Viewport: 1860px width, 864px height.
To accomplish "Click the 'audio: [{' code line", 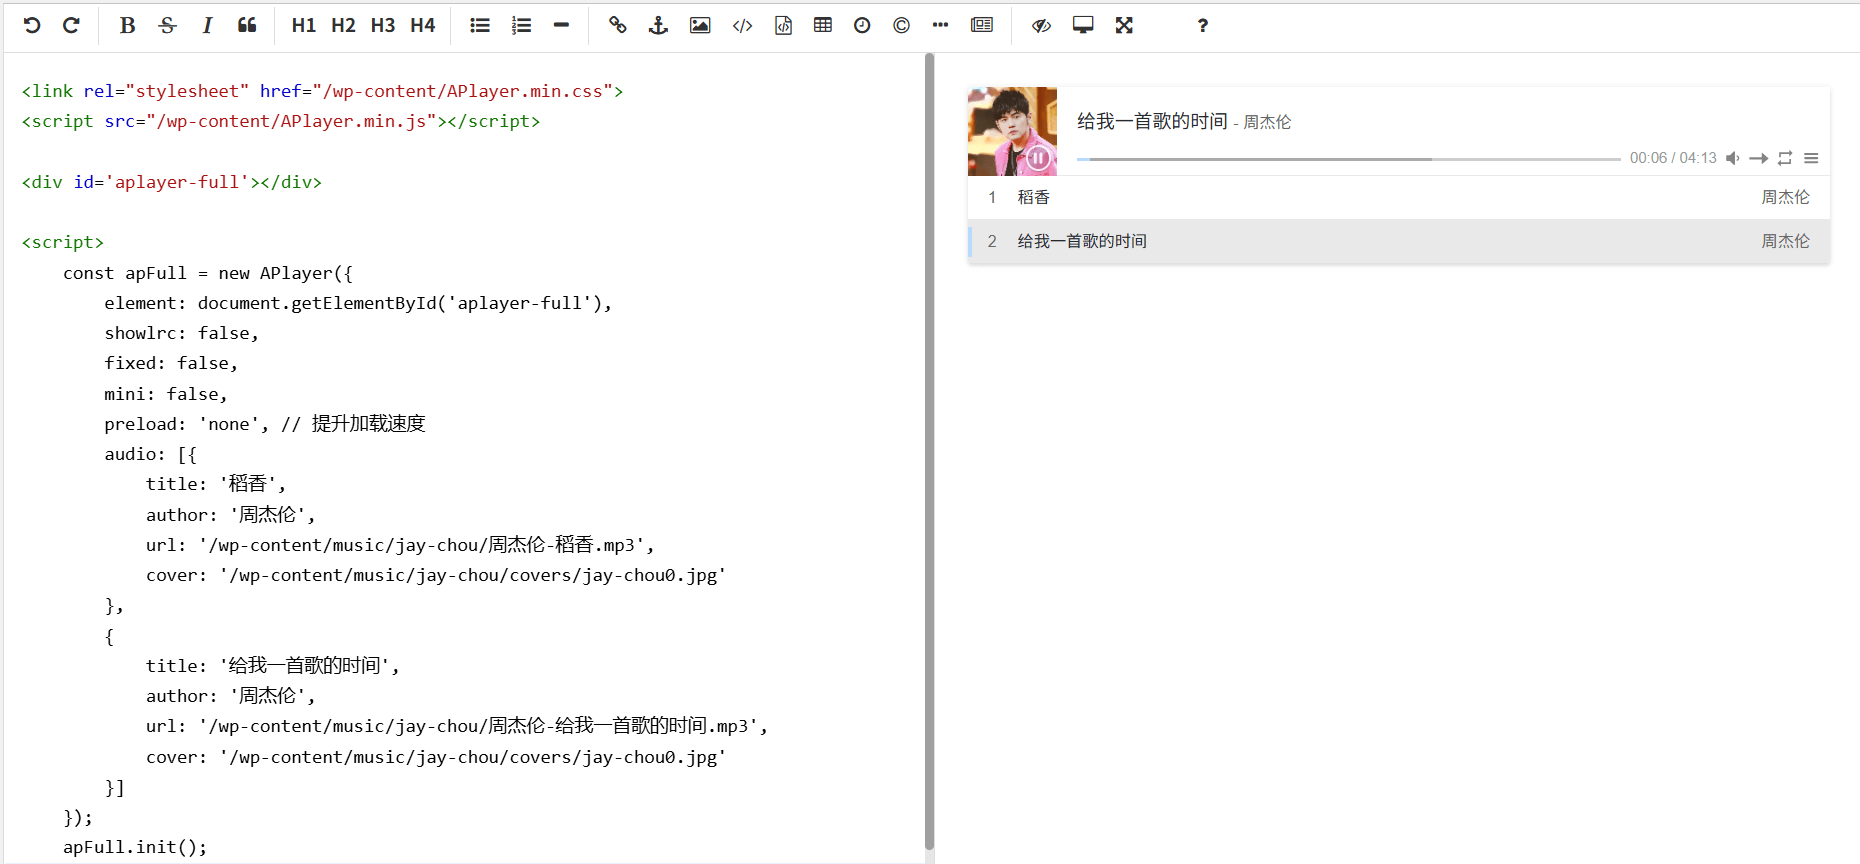I will [150, 454].
